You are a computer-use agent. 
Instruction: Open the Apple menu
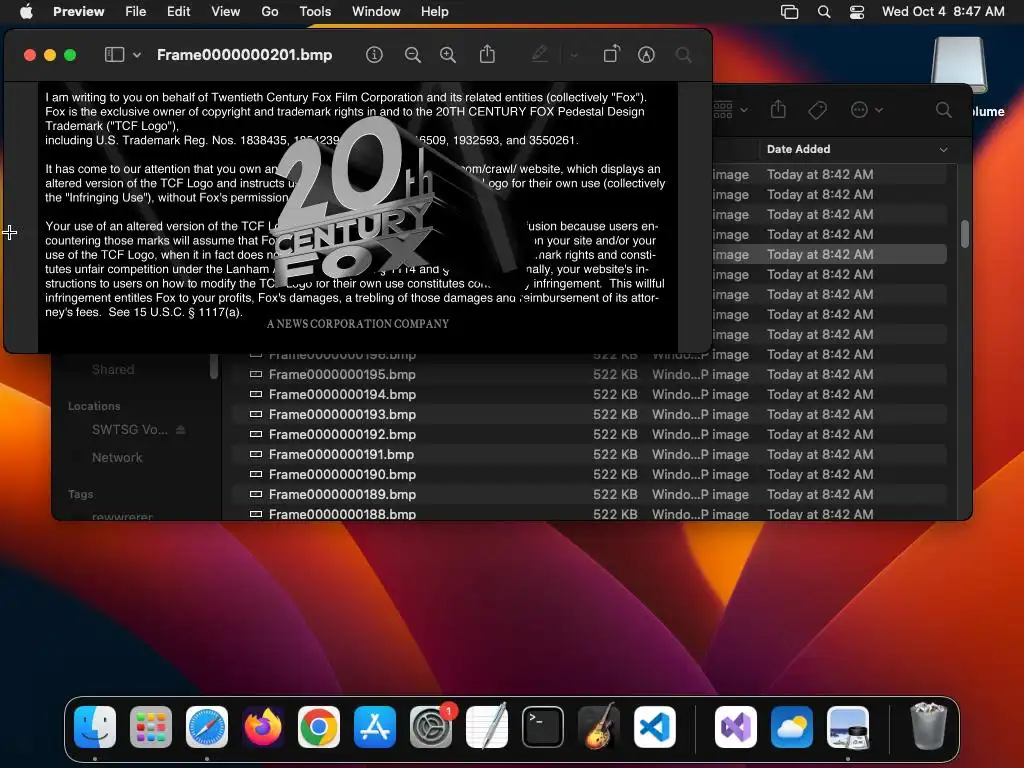coord(26,12)
